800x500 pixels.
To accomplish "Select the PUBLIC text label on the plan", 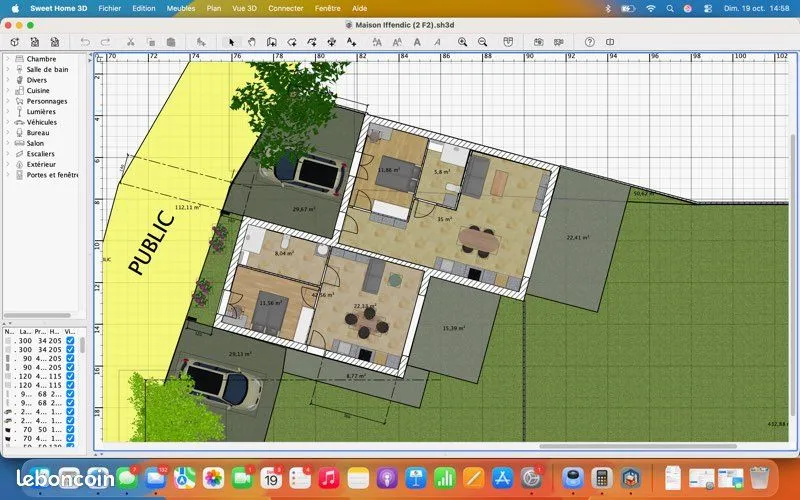I will pyautogui.click(x=151, y=243).
